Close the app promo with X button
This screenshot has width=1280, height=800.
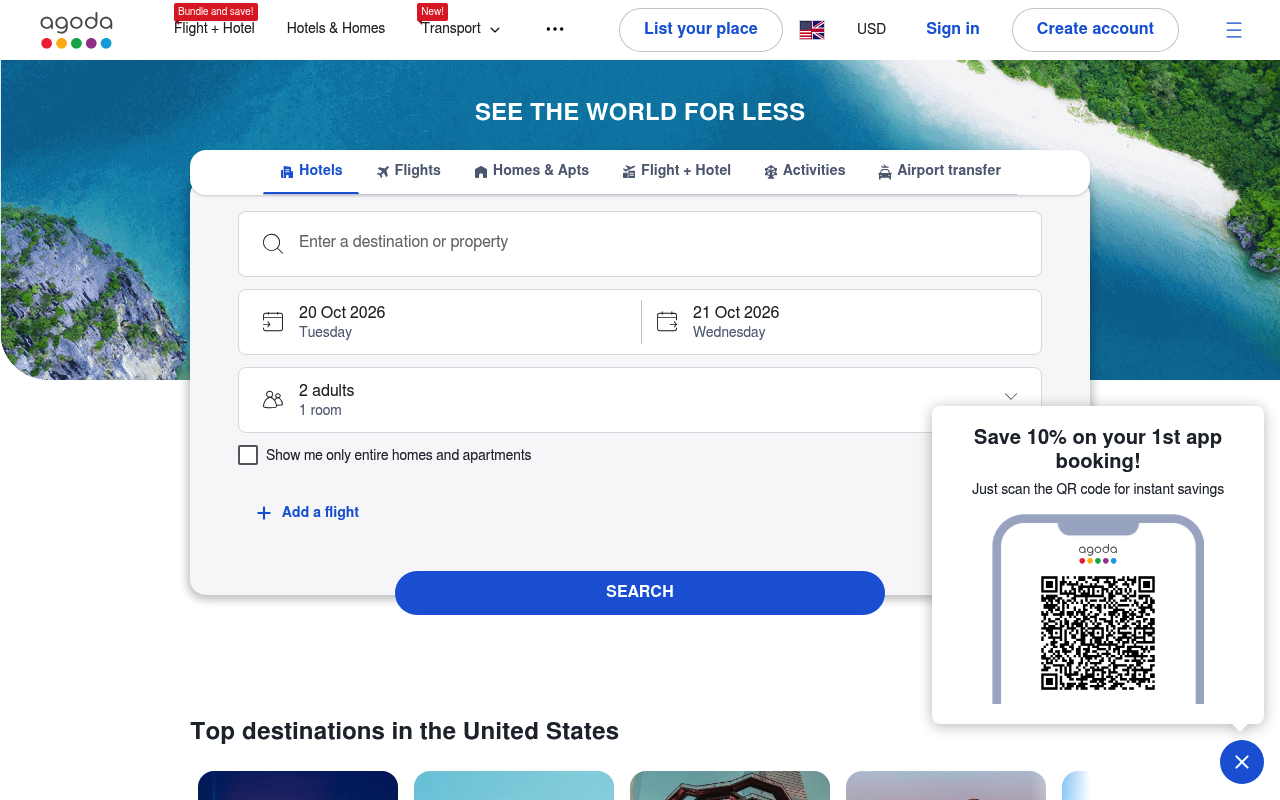coord(1242,762)
